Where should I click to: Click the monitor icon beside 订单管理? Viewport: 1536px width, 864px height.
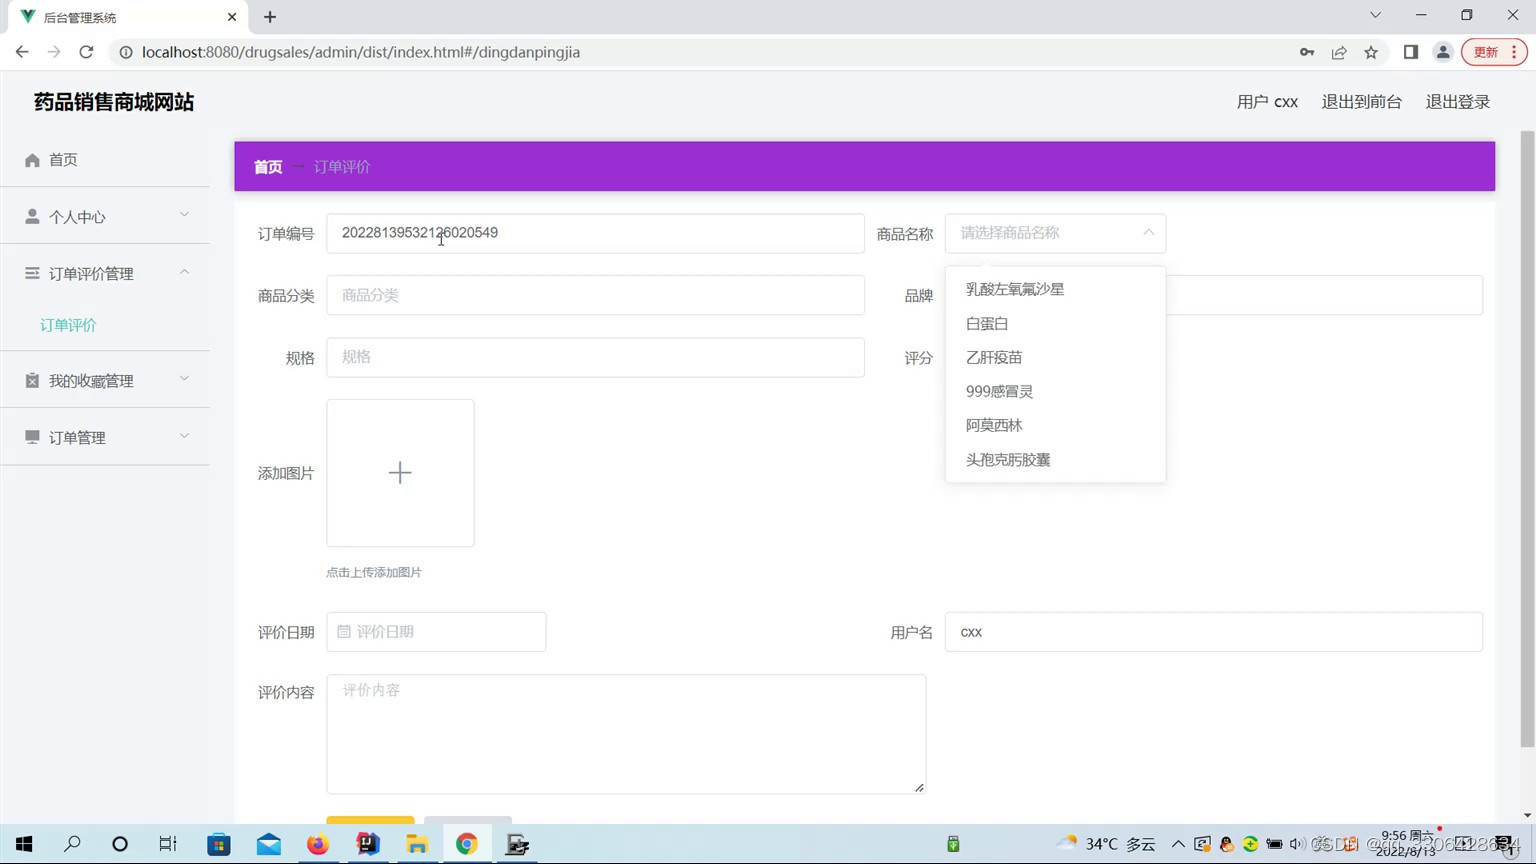pyautogui.click(x=32, y=437)
